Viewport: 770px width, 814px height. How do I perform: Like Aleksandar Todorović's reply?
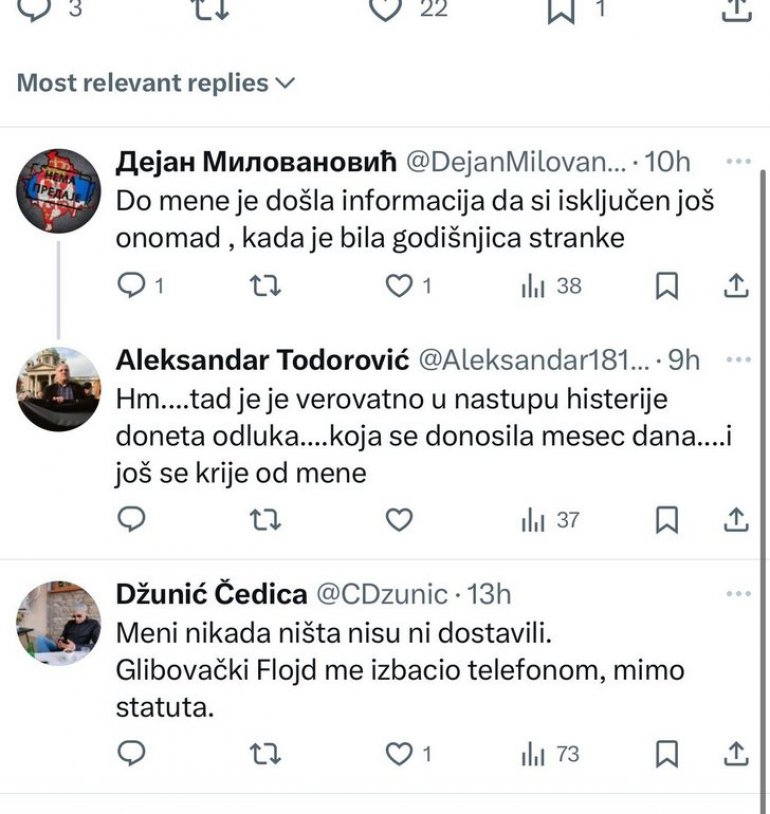click(399, 520)
